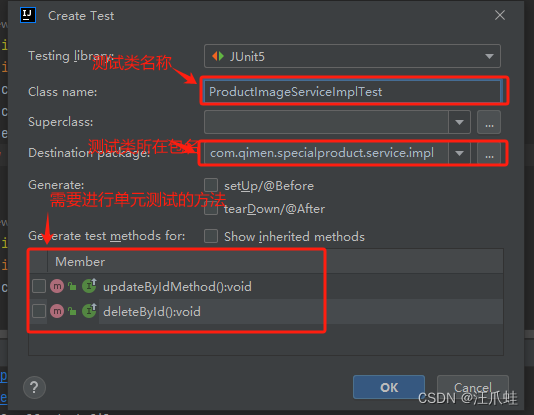Viewport: 534px width, 415px height.
Task: Click the IntelliJ IDEA logo icon in title bar
Action: coord(28,15)
